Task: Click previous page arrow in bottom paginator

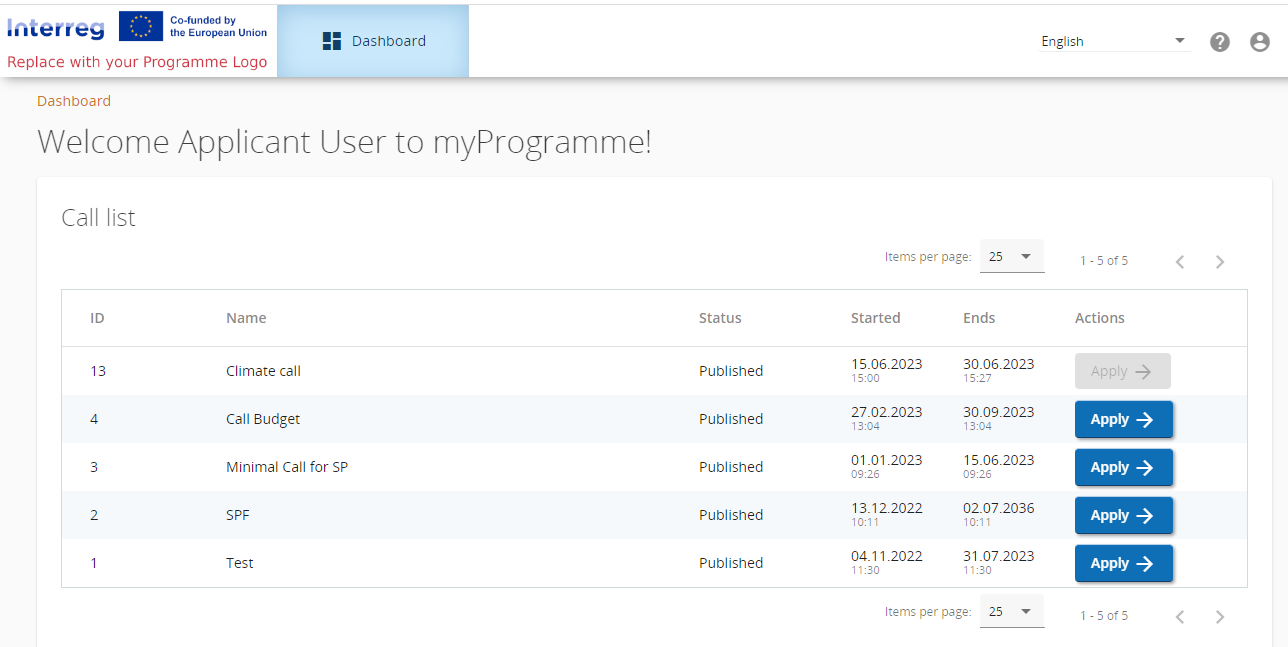Action: [x=1180, y=617]
